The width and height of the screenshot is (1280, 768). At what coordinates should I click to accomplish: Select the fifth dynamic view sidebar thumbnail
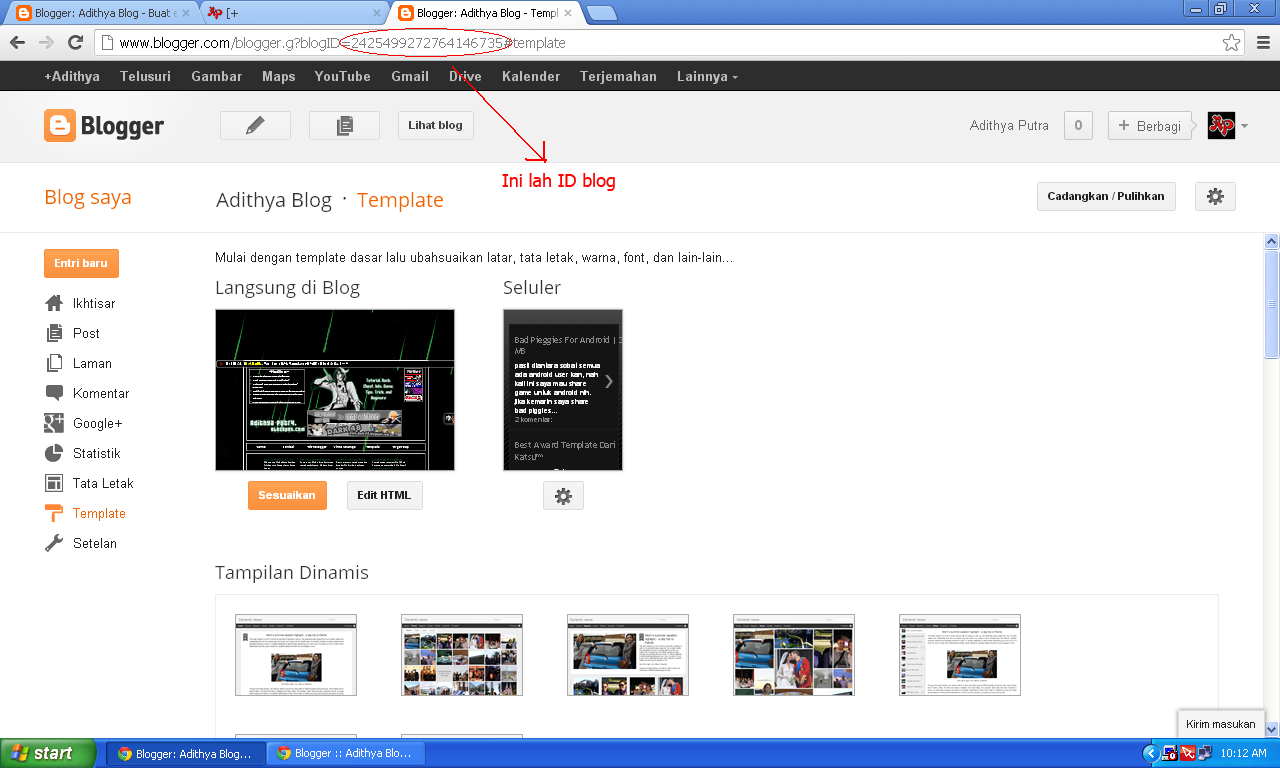click(x=960, y=655)
